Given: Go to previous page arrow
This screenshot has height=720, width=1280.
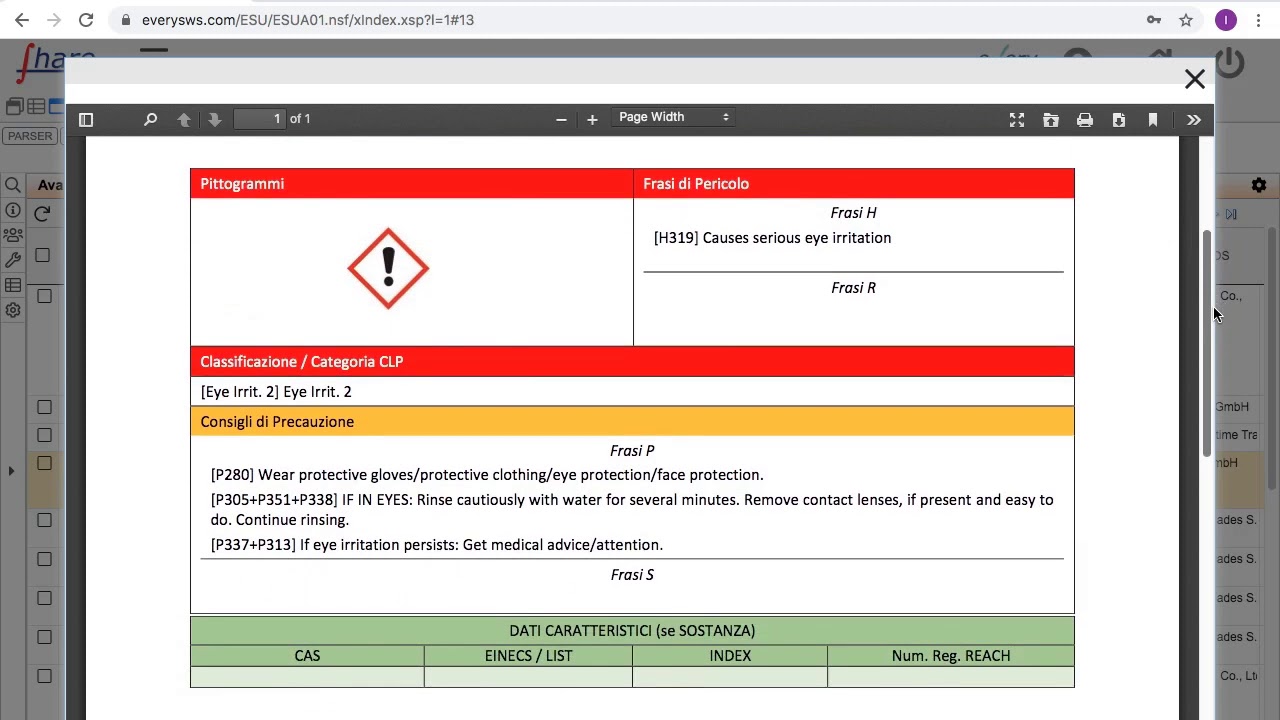Looking at the screenshot, I should point(184,120).
